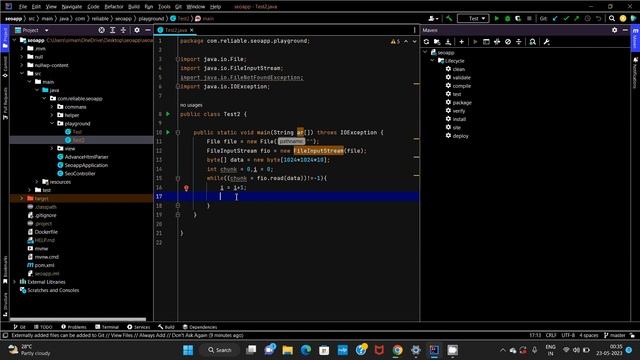Collapse all in Maven tool window
640x360 pixels.
tap(519, 42)
